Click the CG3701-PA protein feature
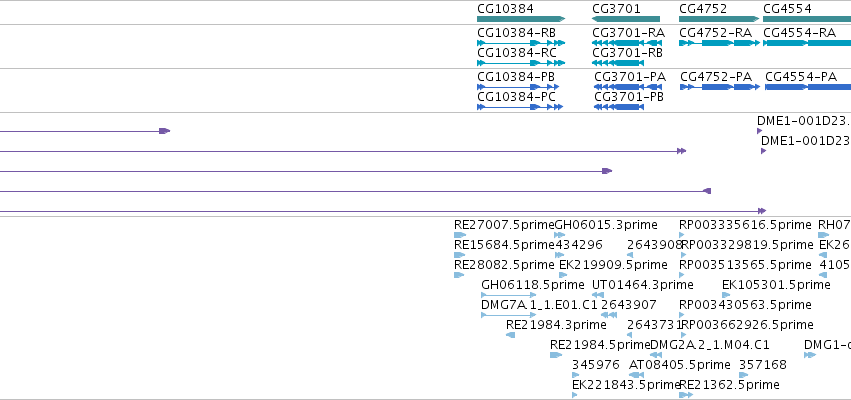This screenshot has width=851, height=400. 628,87
